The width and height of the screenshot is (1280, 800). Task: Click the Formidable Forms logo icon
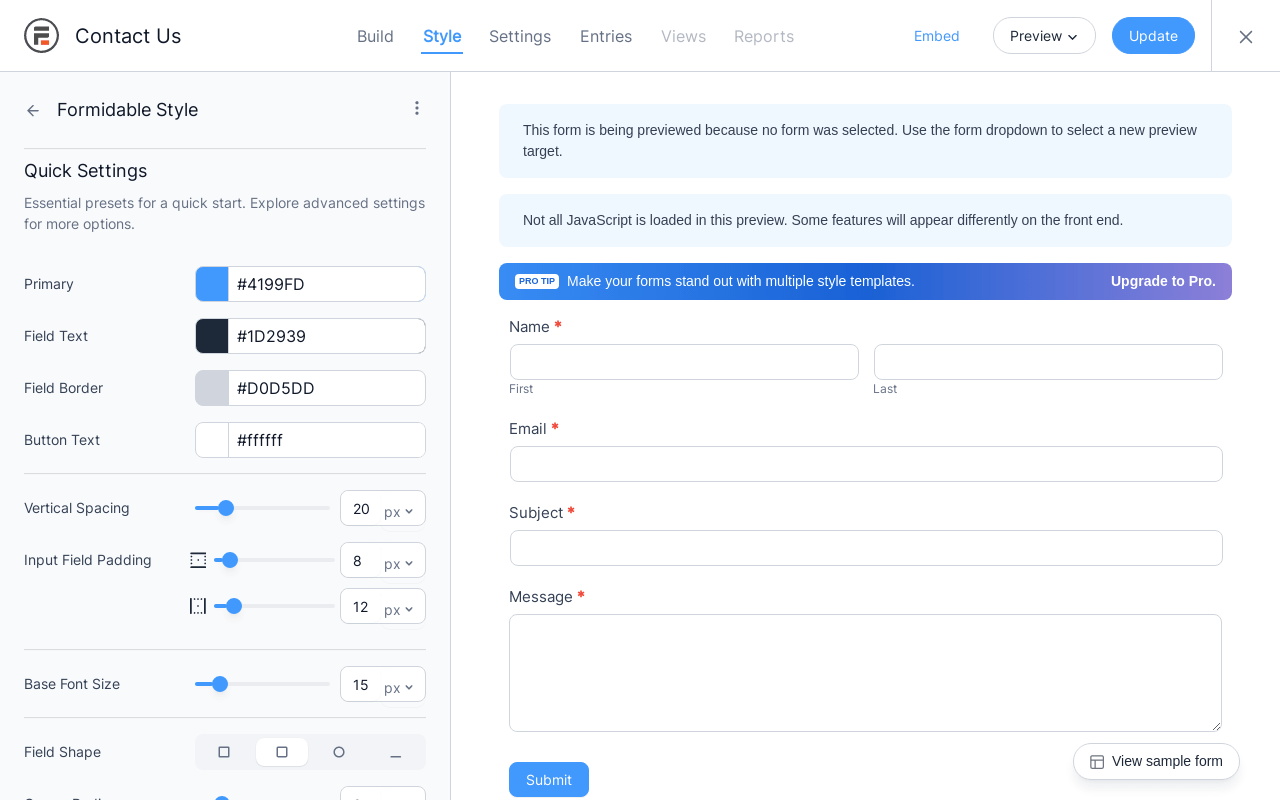tap(42, 36)
